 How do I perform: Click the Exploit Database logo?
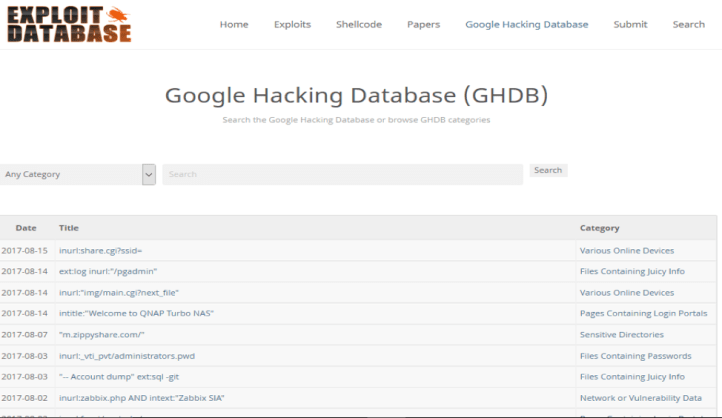click(67, 25)
